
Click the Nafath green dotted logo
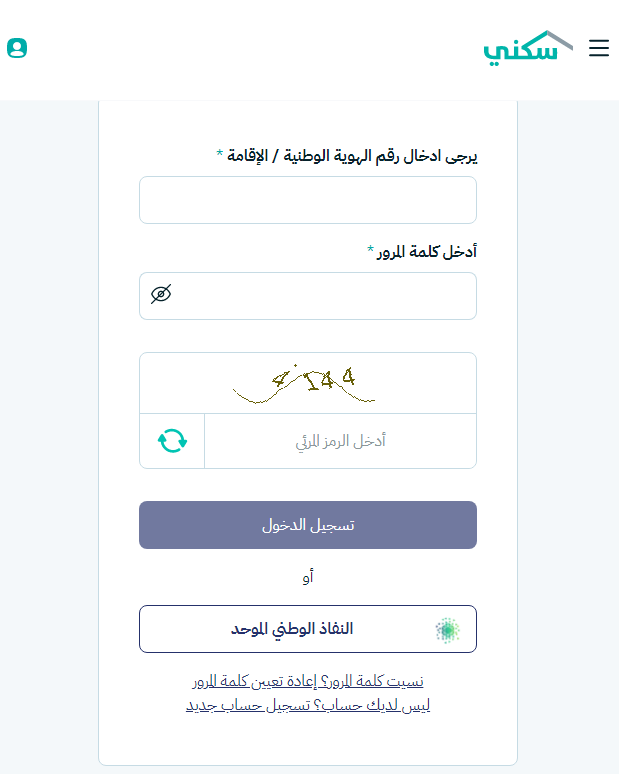point(448,629)
